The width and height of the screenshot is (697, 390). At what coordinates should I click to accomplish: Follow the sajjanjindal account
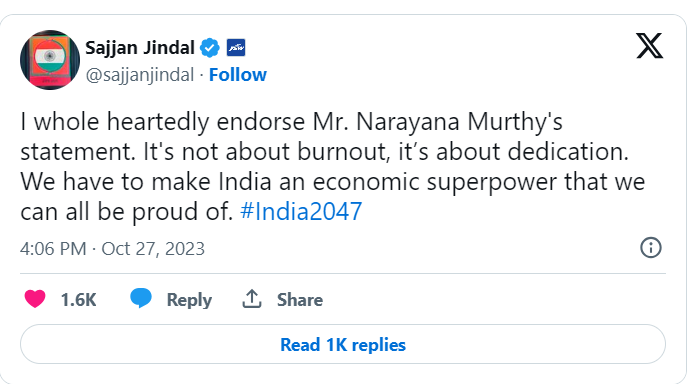[238, 75]
